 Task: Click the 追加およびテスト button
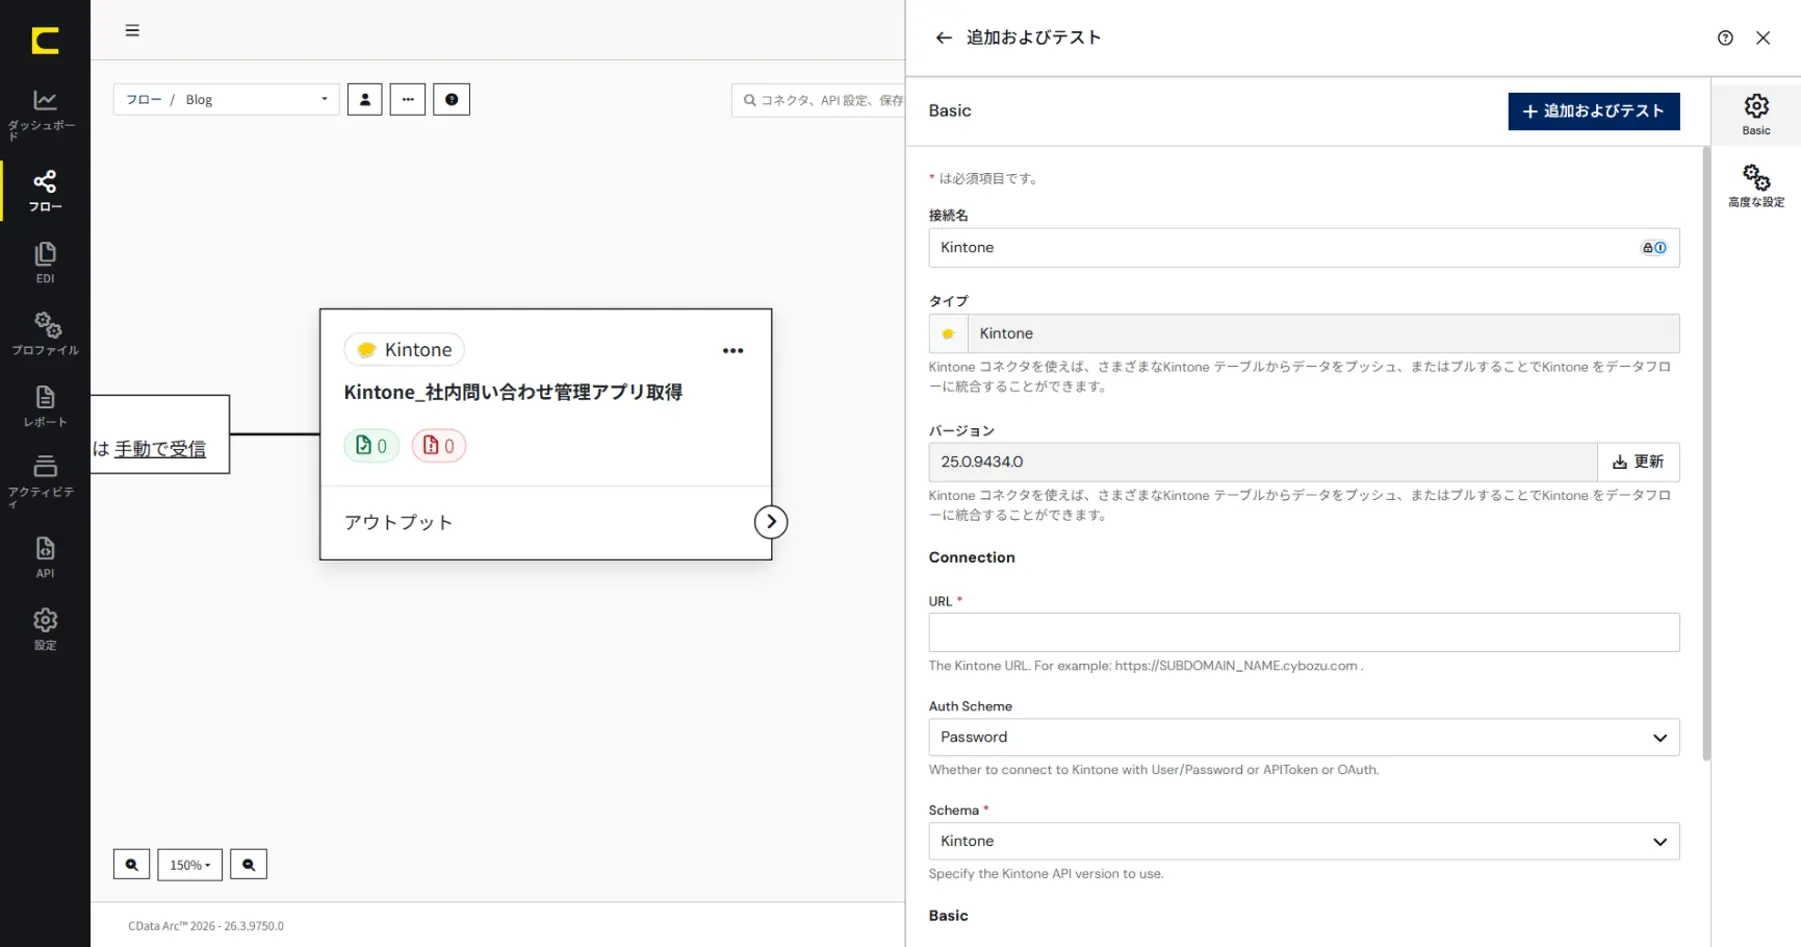1594,111
